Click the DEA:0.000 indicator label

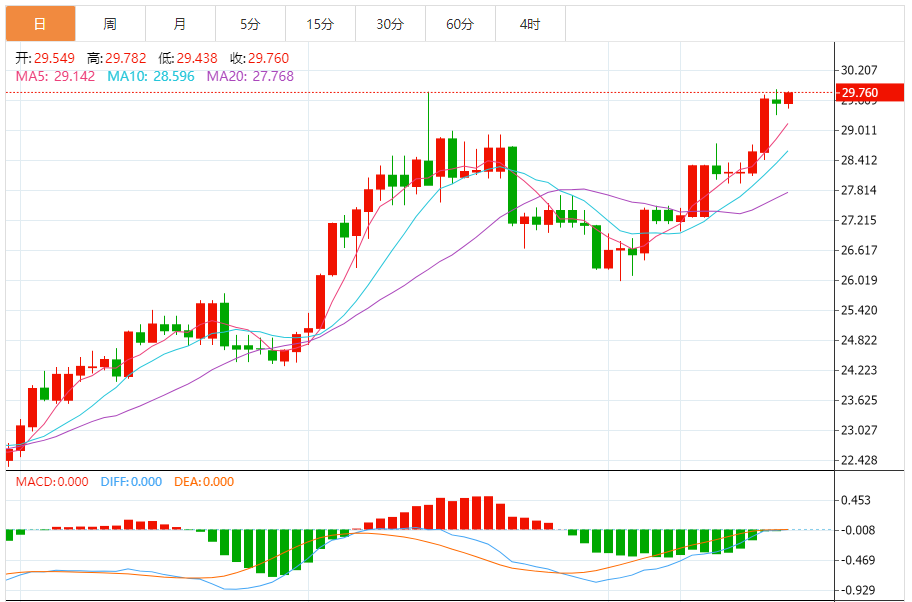click(204, 482)
